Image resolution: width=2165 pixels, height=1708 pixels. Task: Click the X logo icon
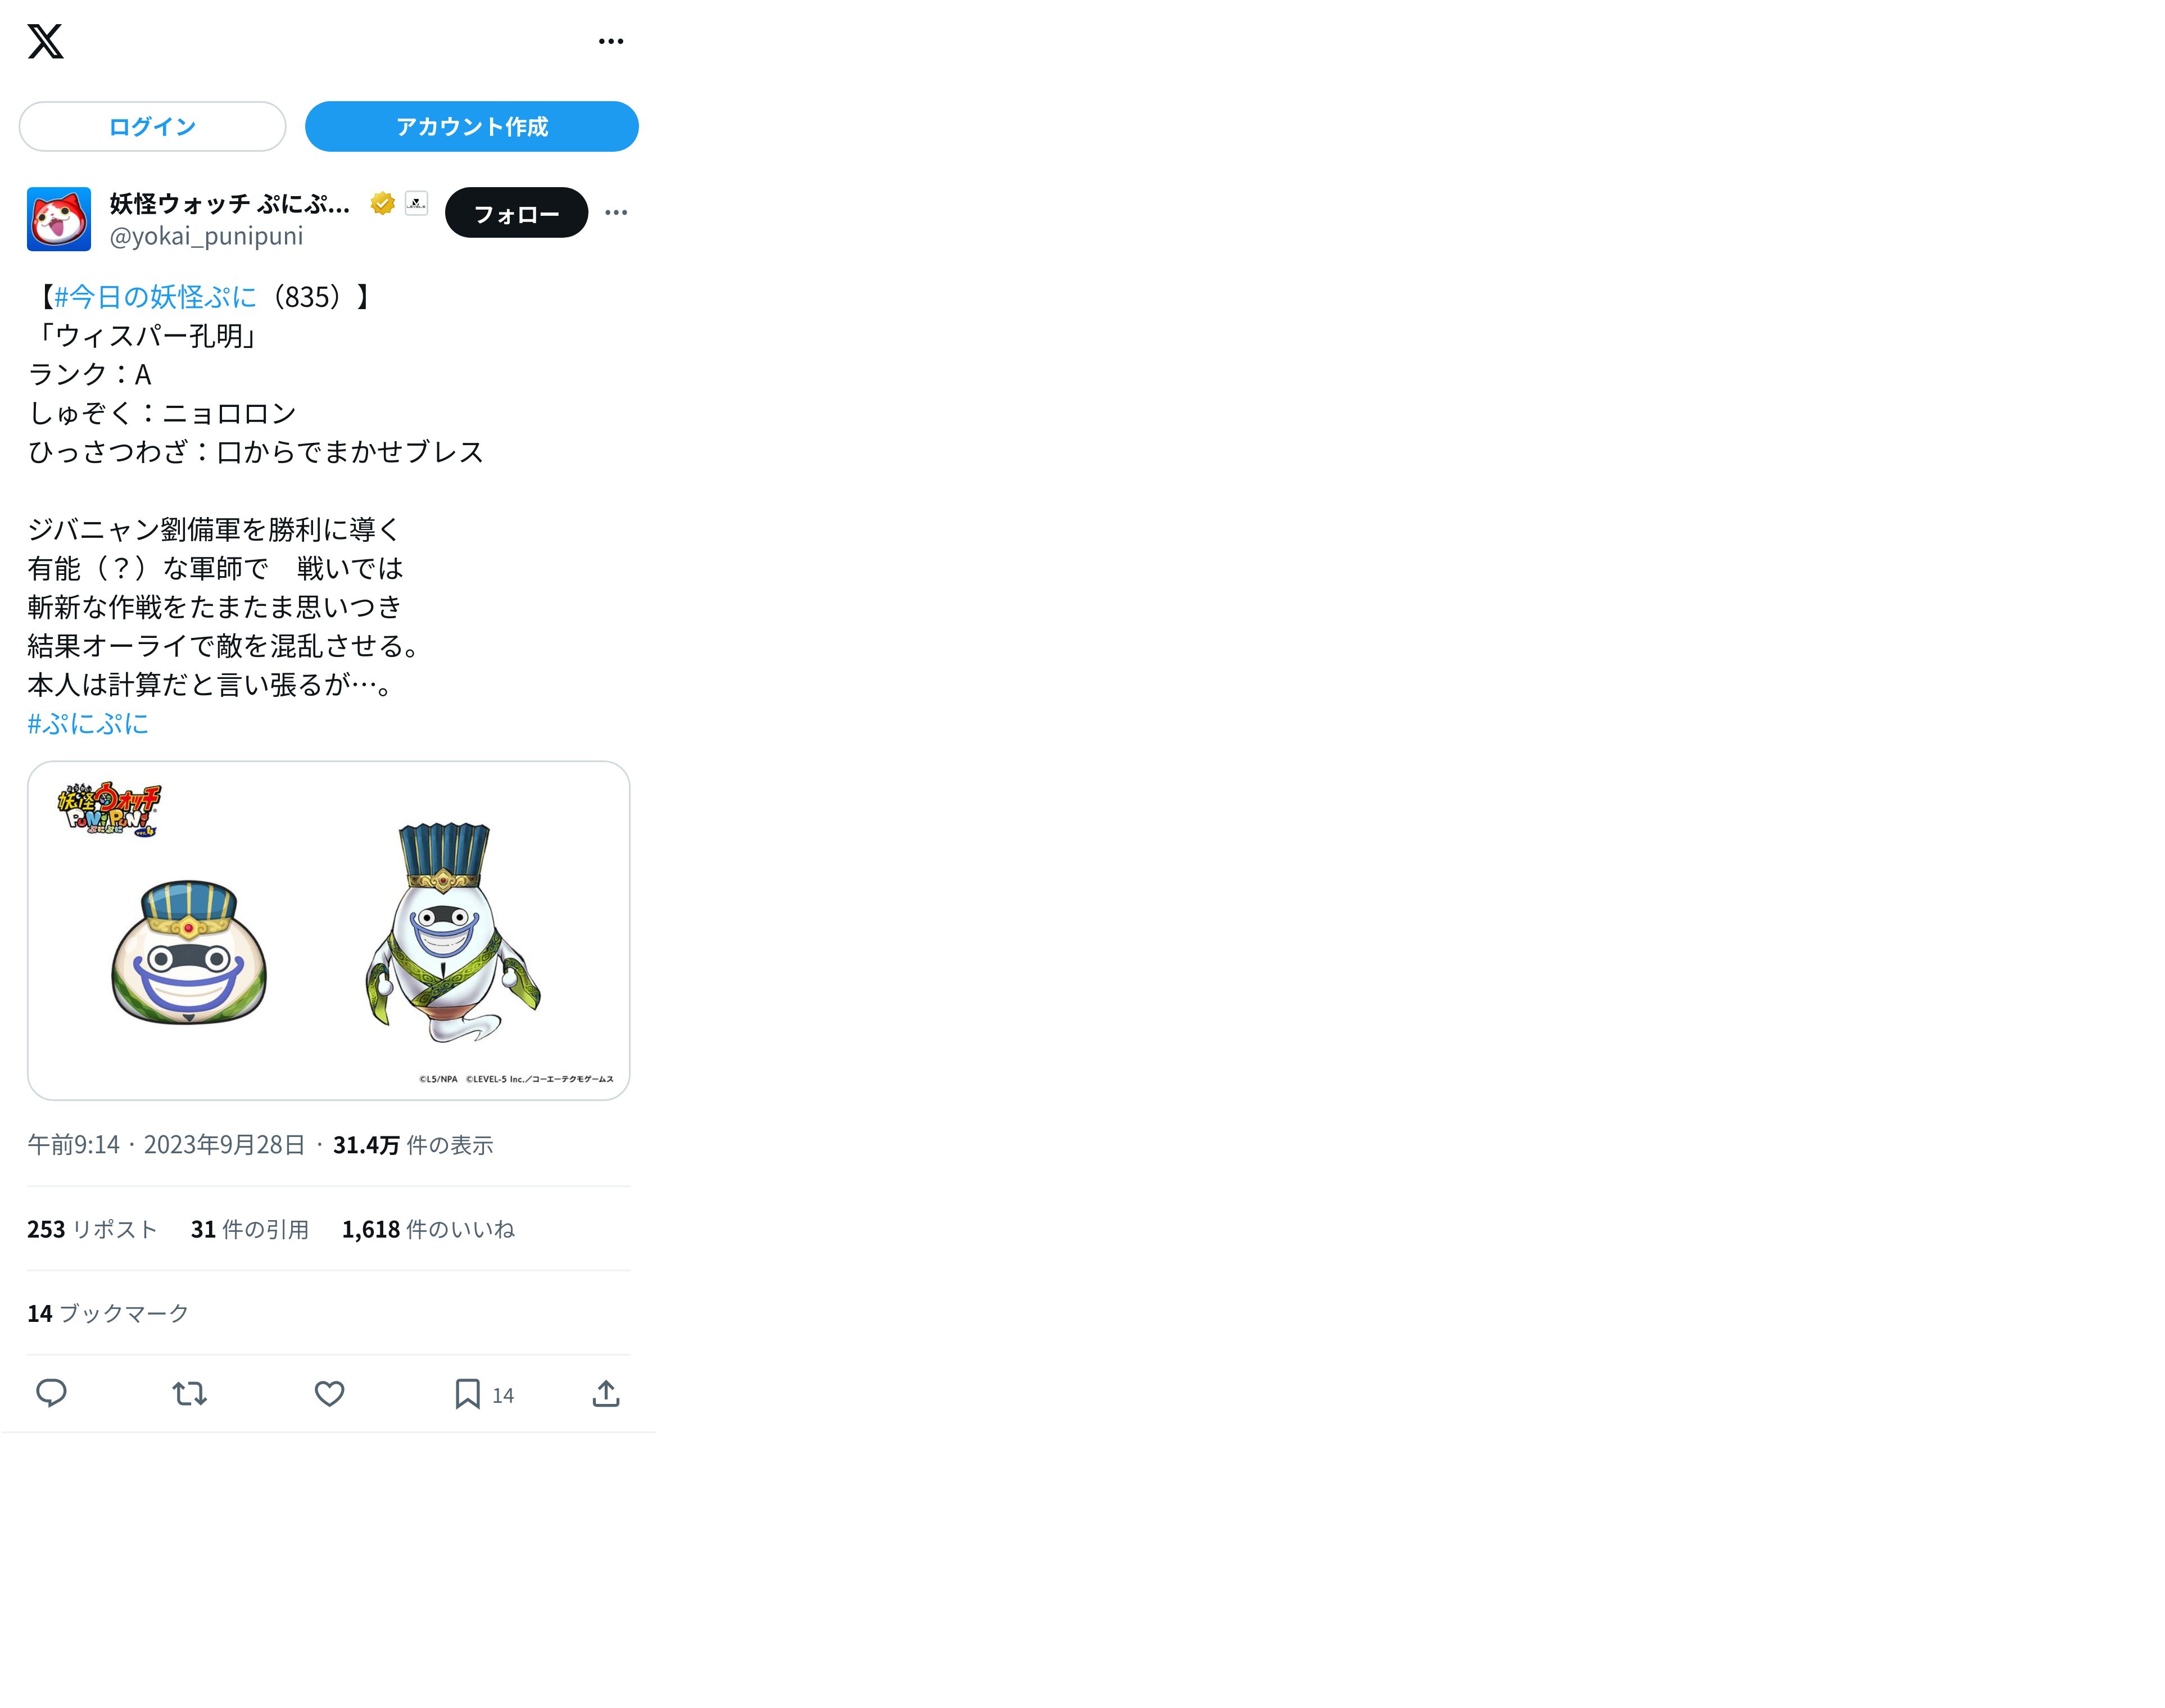click(x=45, y=41)
